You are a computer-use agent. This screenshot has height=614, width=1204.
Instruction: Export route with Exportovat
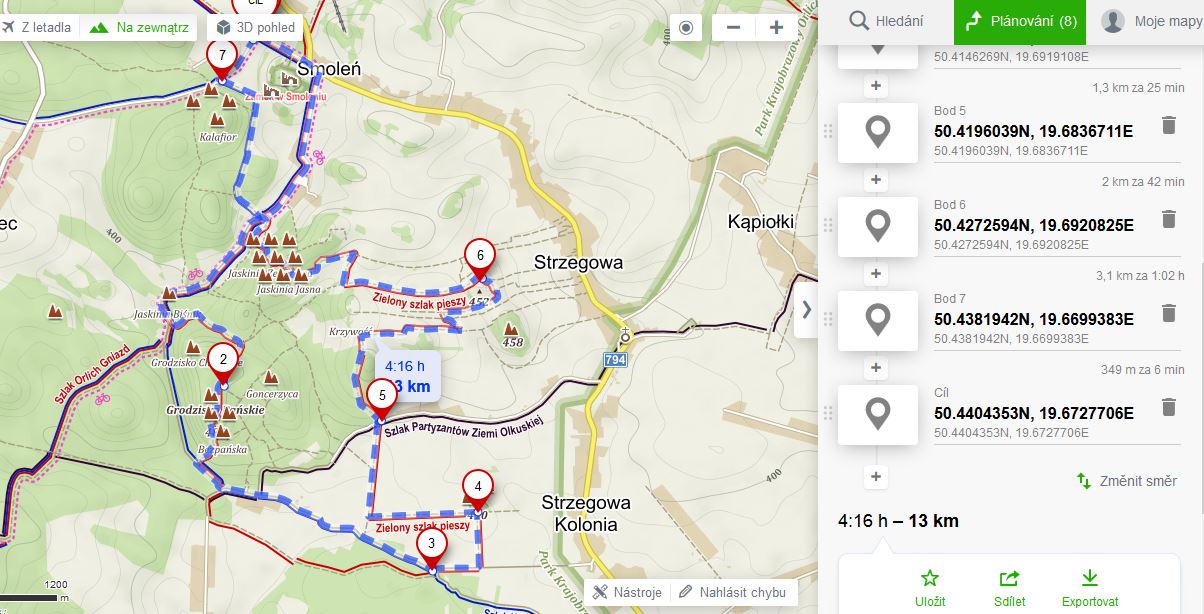pyautogui.click(x=1090, y=588)
